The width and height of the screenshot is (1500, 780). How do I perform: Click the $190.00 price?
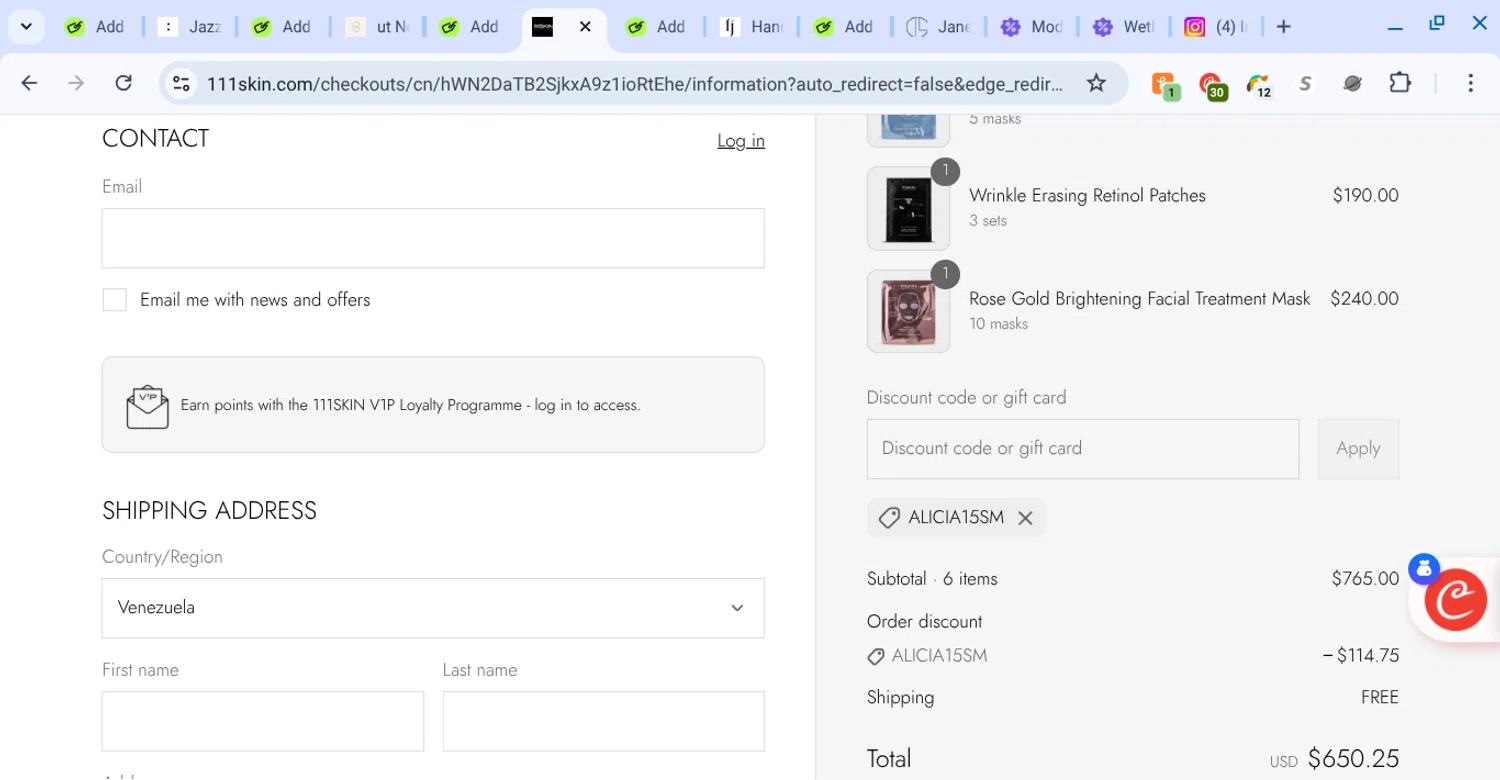click(x=1365, y=196)
